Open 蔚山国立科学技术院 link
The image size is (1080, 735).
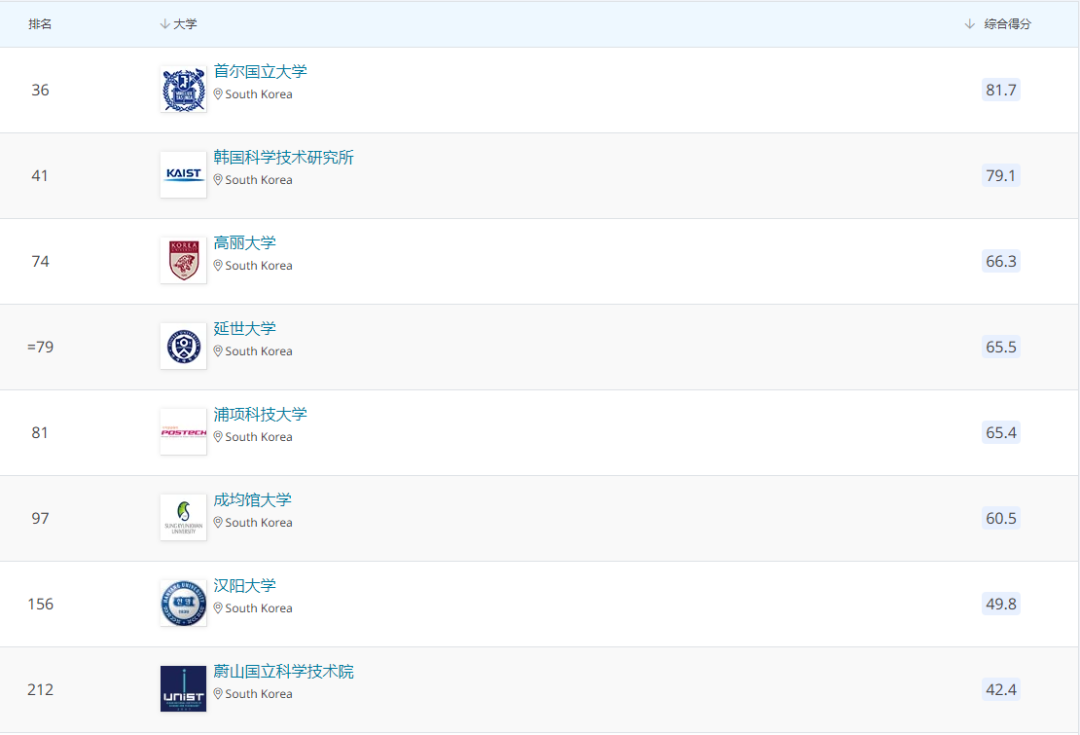[284, 671]
